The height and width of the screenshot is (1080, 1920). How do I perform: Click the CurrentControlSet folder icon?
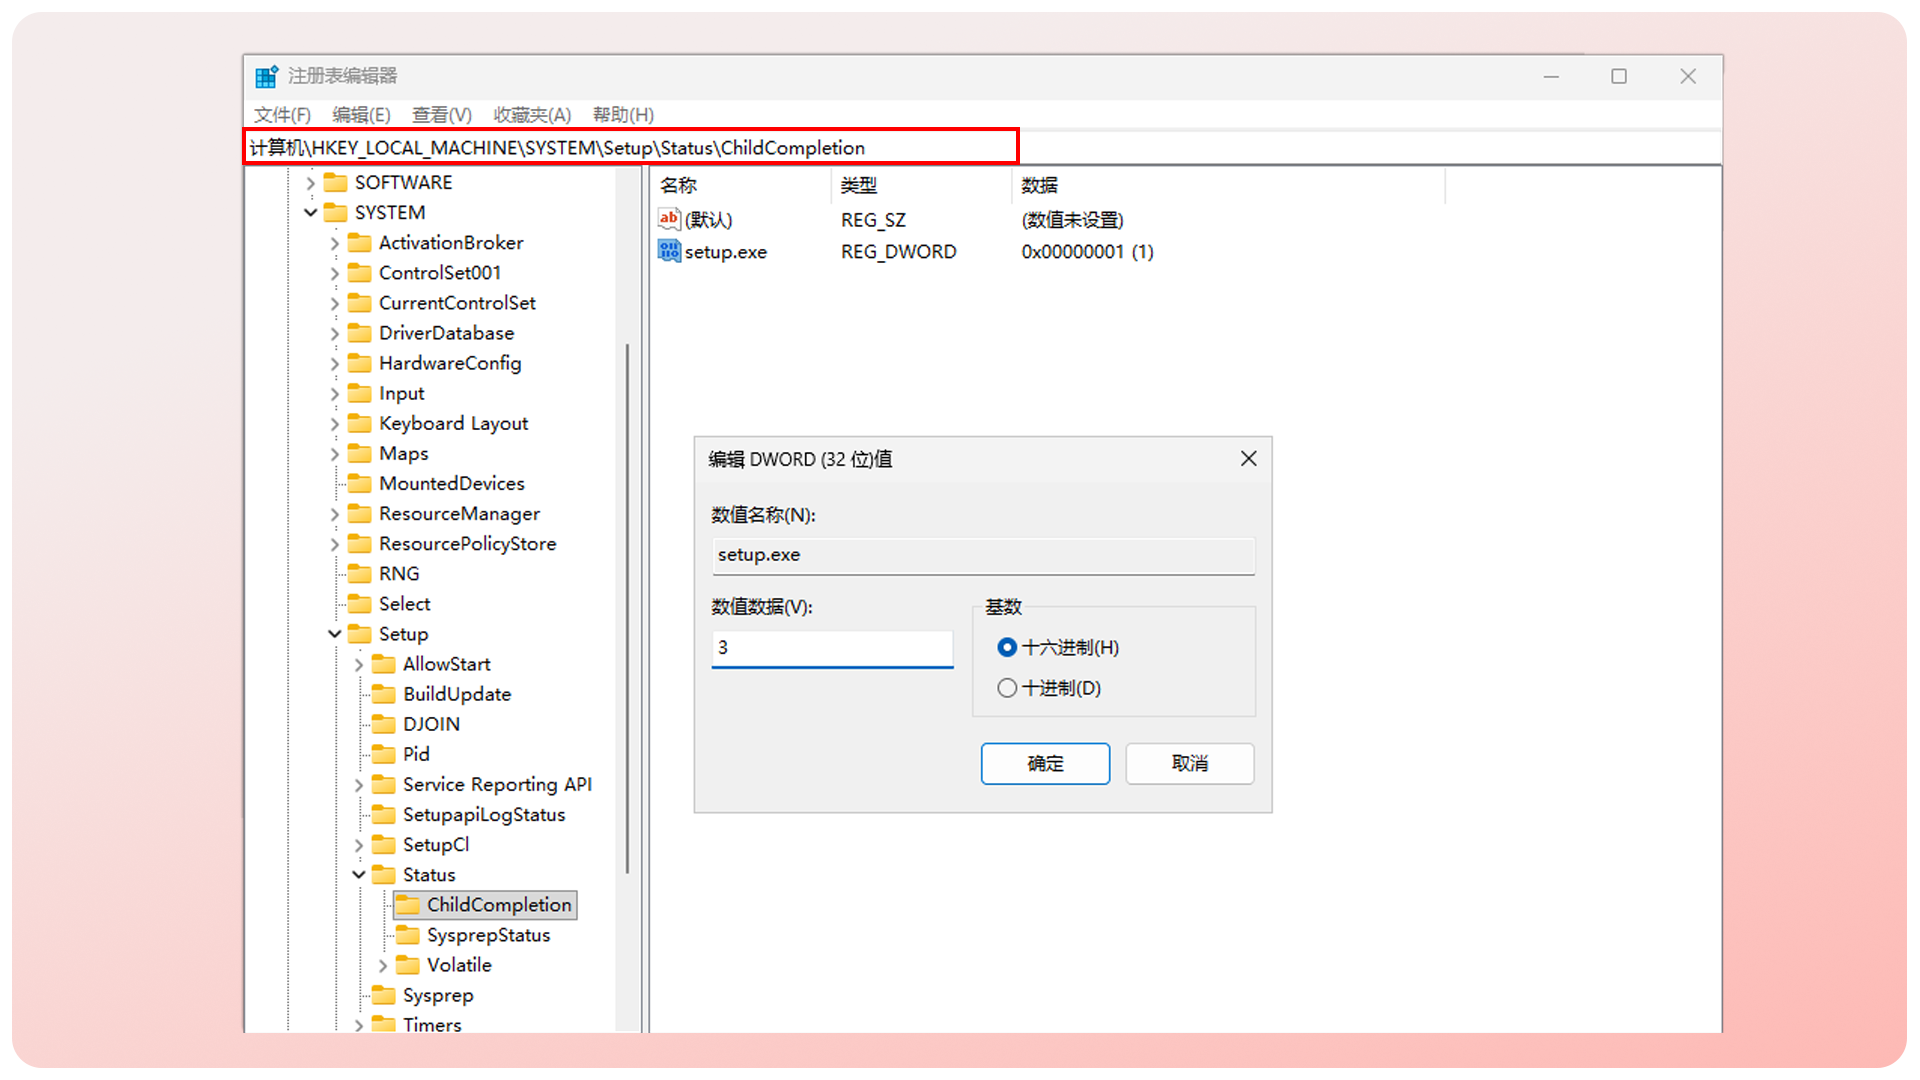[x=360, y=303]
